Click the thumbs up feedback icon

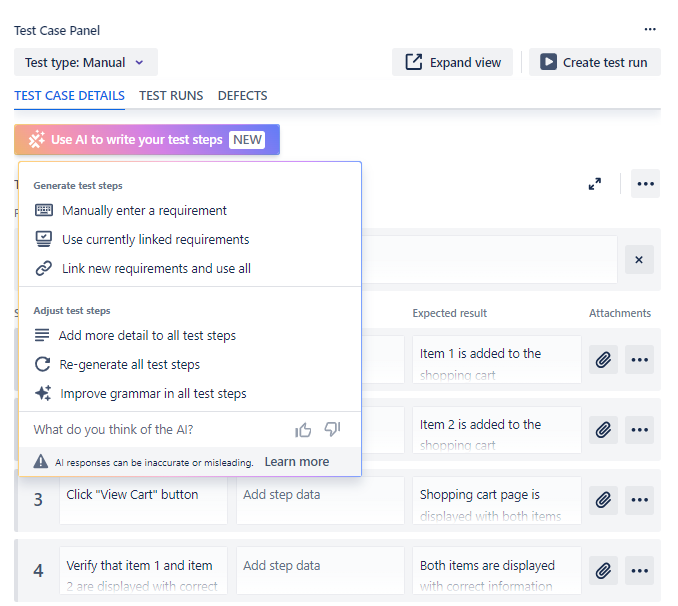pyautogui.click(x=303, y=430)
